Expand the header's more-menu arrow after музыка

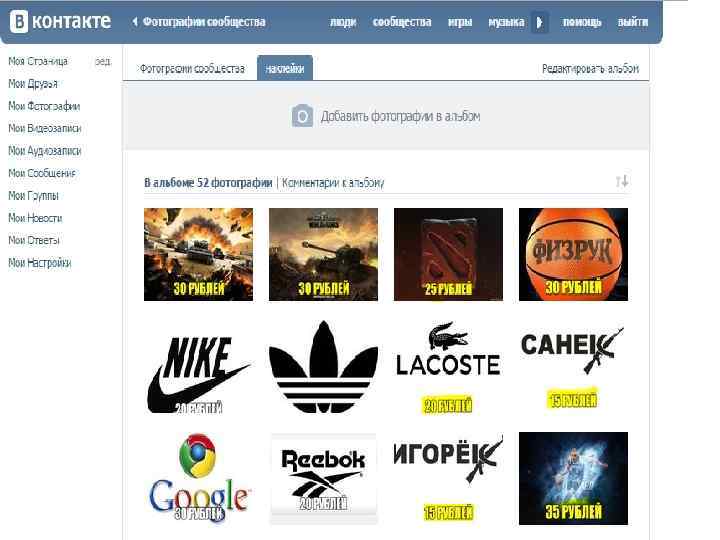coord(540,22)
